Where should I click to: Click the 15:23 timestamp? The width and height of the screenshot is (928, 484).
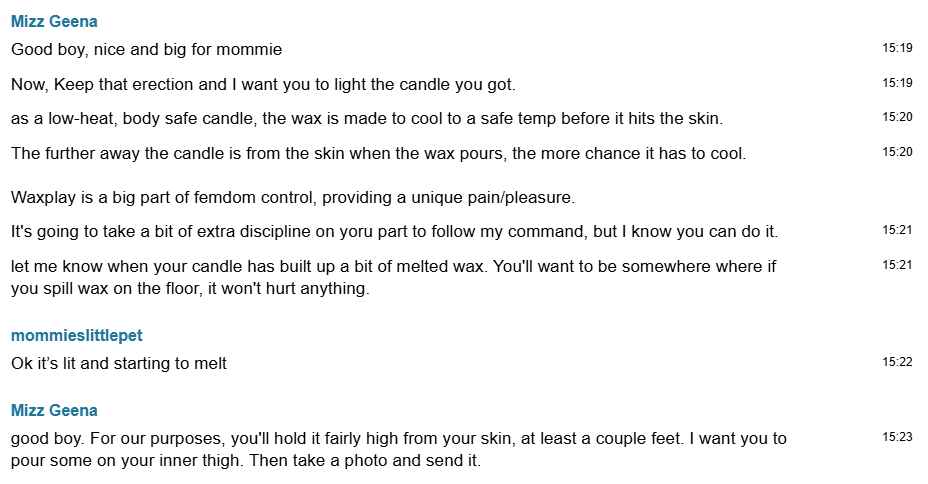[x=897, y=437]
